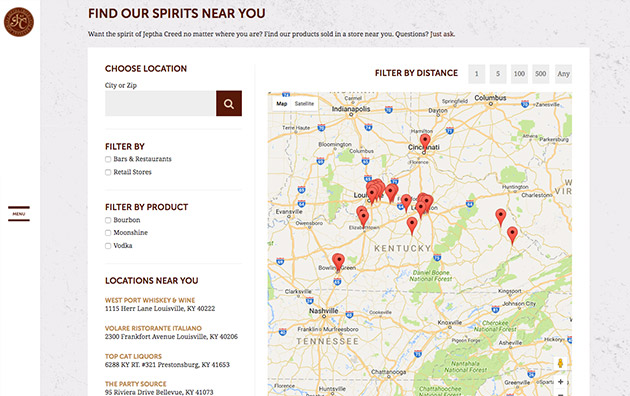Open Top Cat Liquors location link

(133, 356)
